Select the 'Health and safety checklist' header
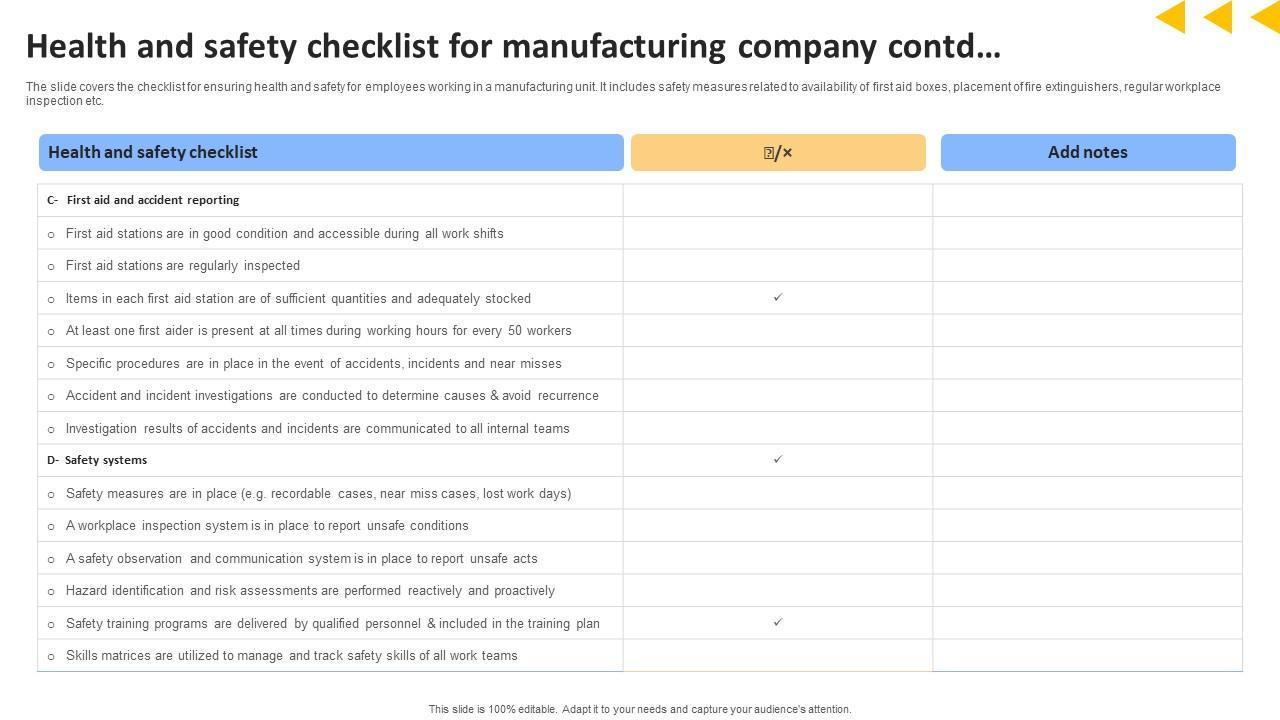 (x=153, y=153)
